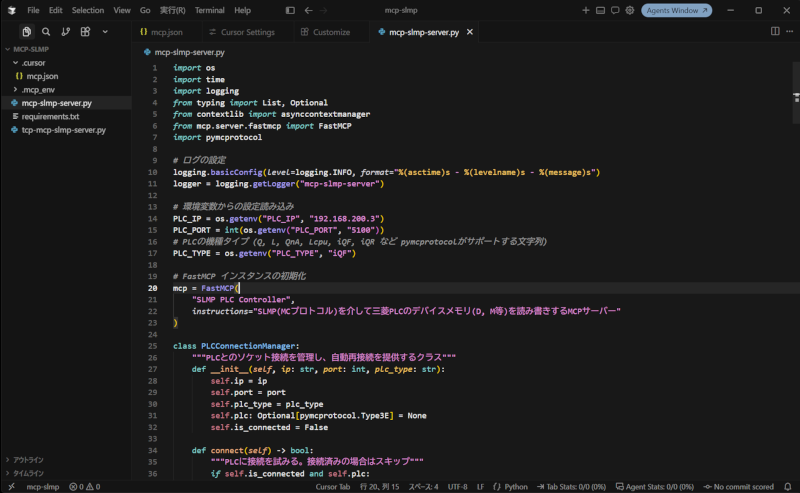The width and height of the screenshot is (800, 493).
Task: Change encoding via UTF-8
Action: click(458, 487)
